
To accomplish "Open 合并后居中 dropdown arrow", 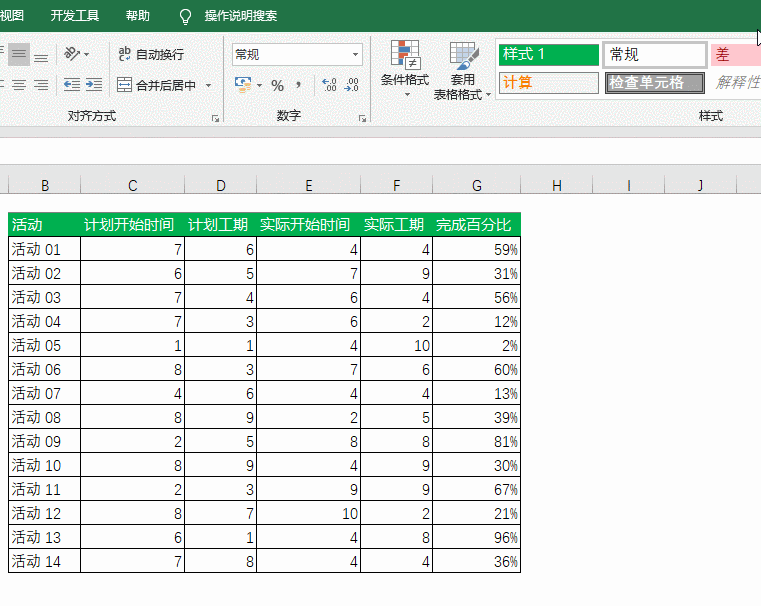I will click(x=209, y=85).
